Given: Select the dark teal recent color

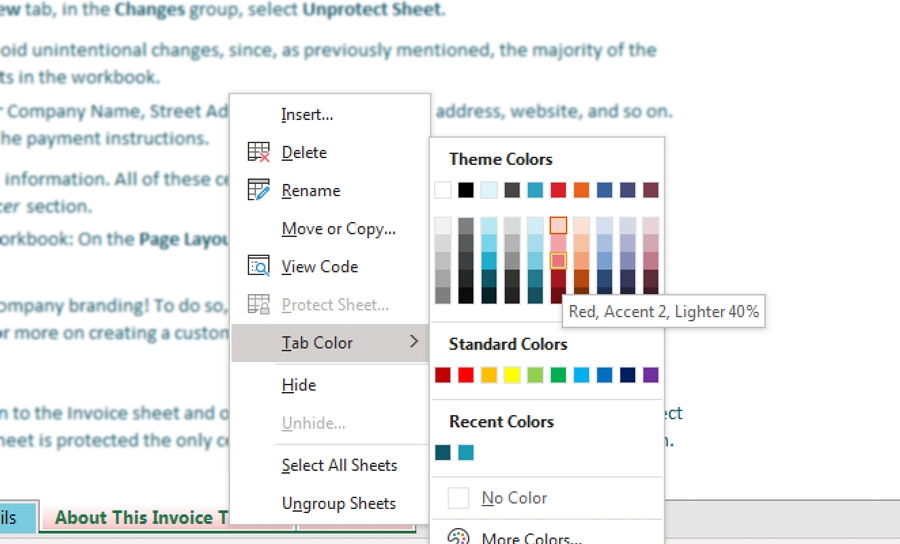Looking at the screenshot, I should [443, 453].
